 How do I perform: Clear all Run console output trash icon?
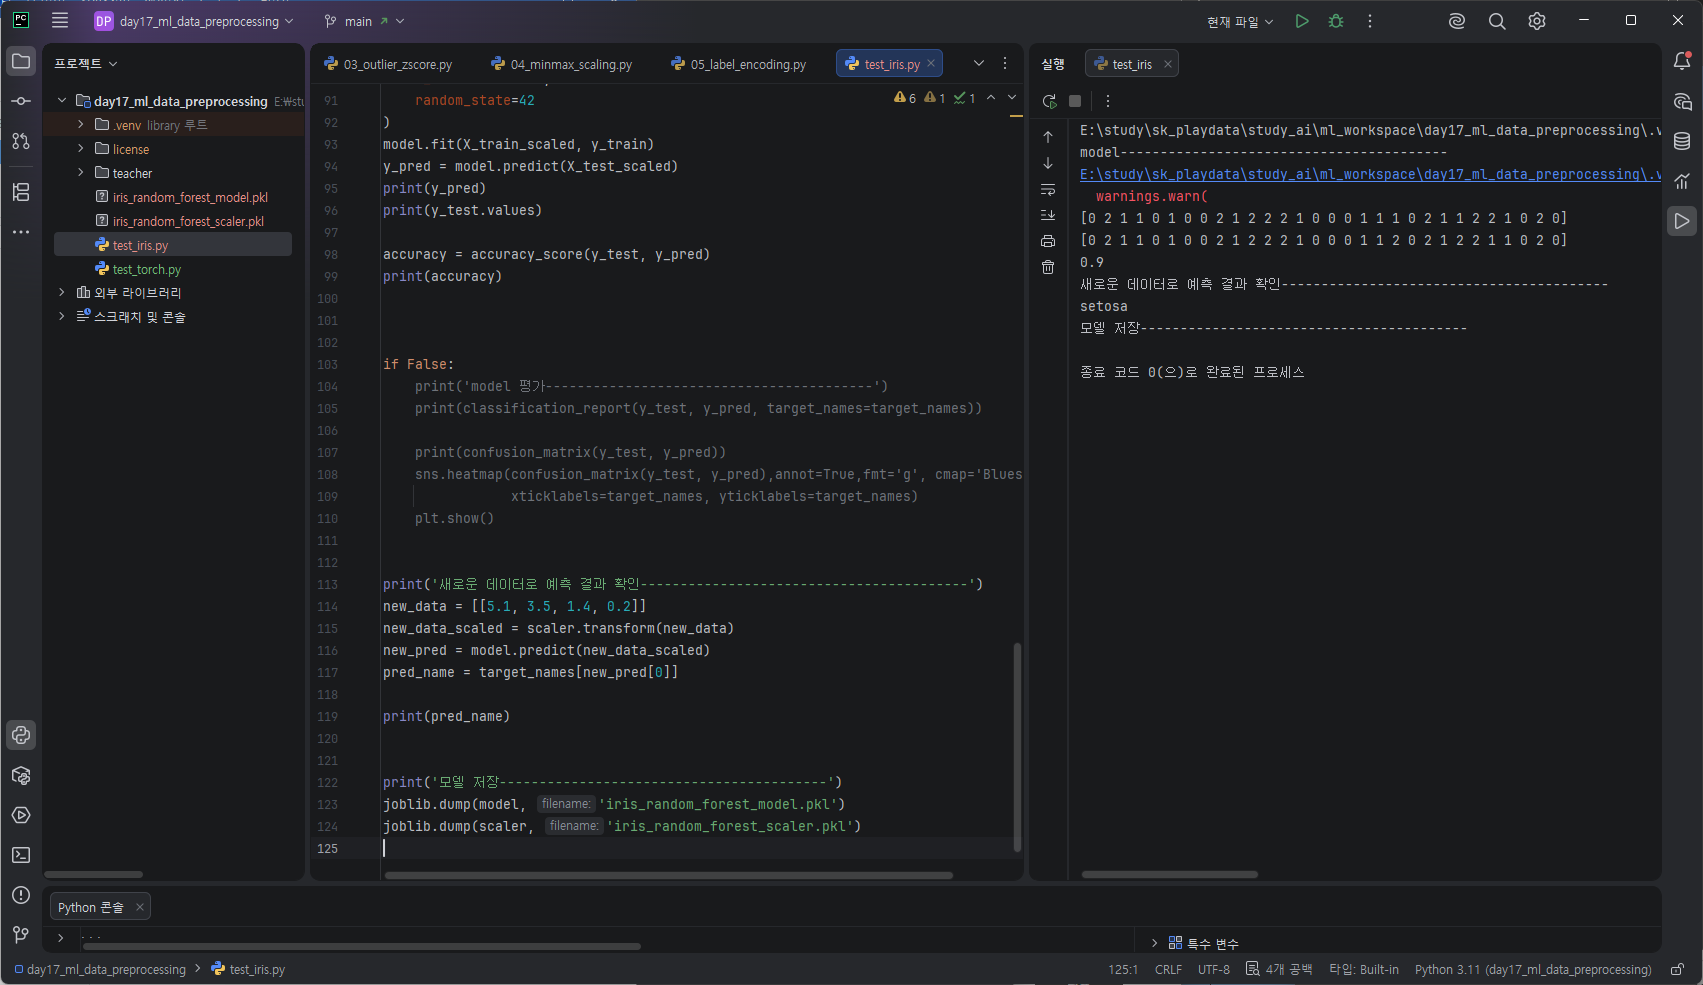tap(1048, 267)
